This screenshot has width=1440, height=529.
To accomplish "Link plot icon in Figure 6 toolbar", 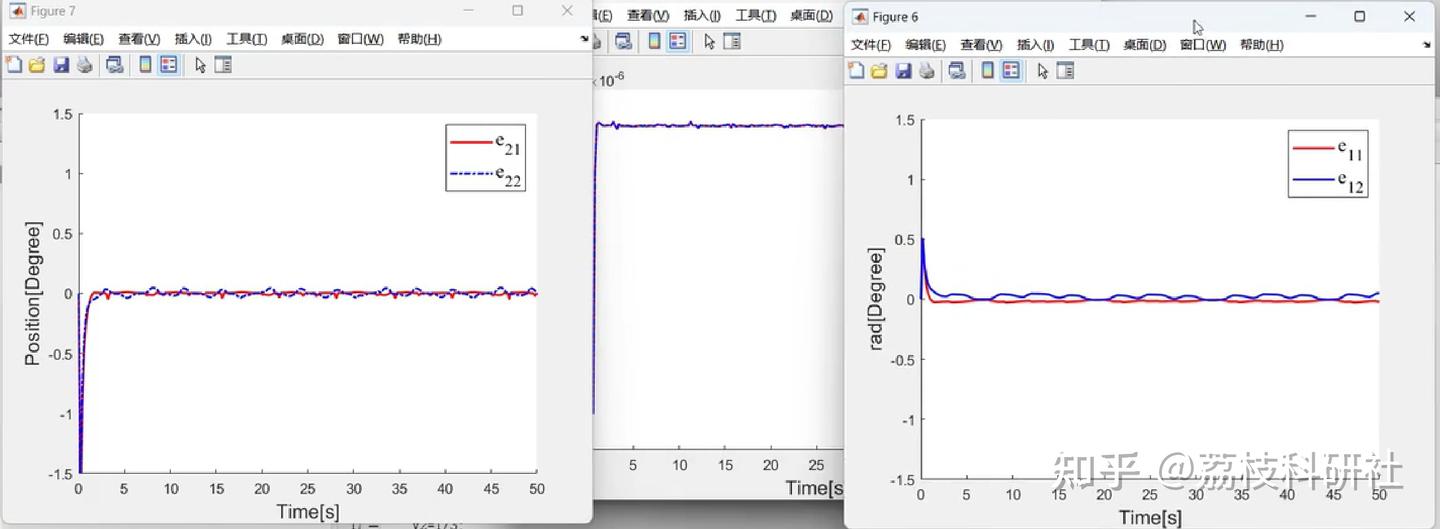I will (957, 70).
